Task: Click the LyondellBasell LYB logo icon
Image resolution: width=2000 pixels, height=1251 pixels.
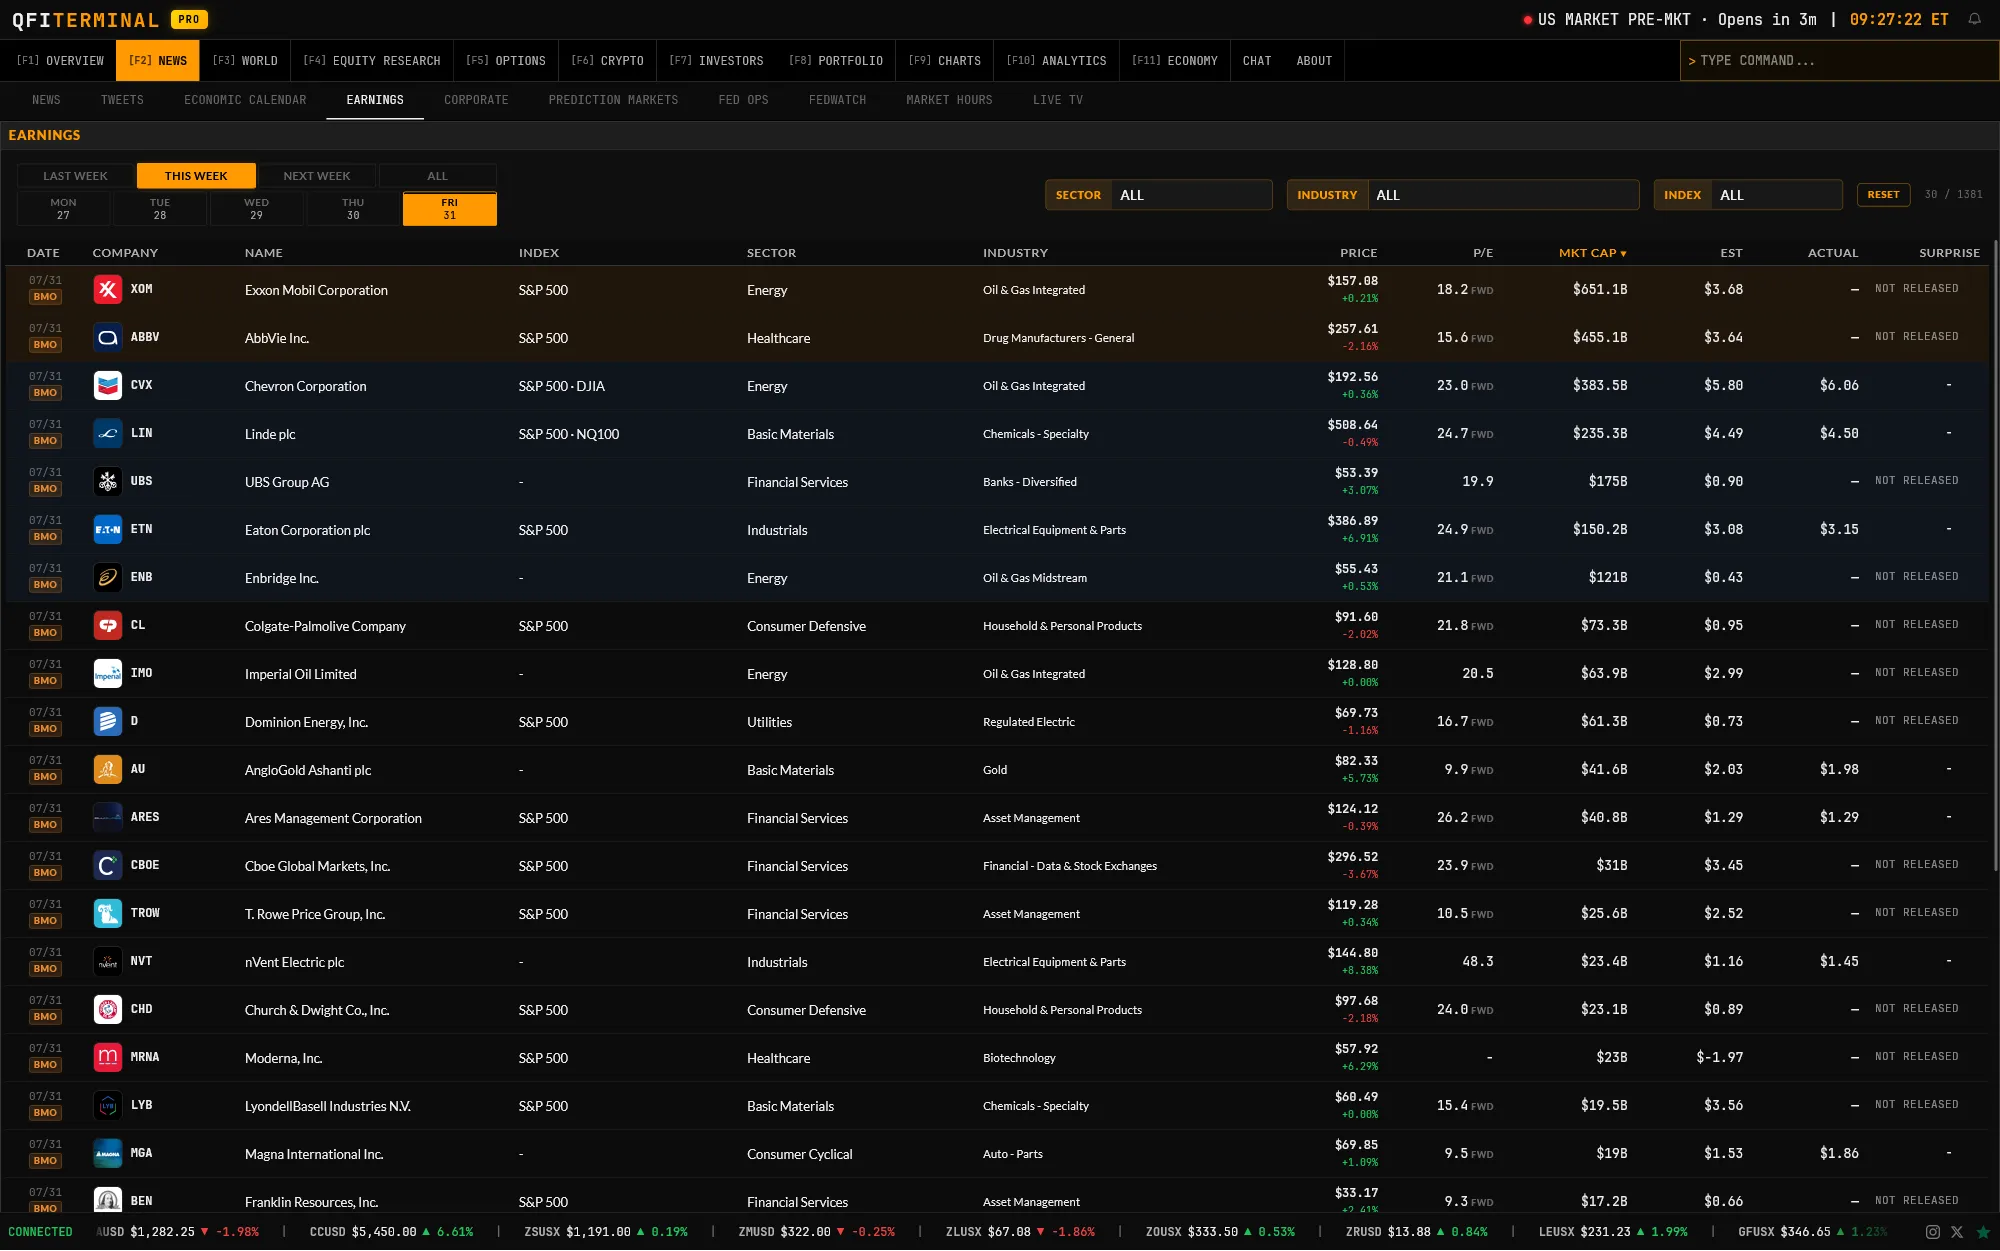Action: (108, 1105)
